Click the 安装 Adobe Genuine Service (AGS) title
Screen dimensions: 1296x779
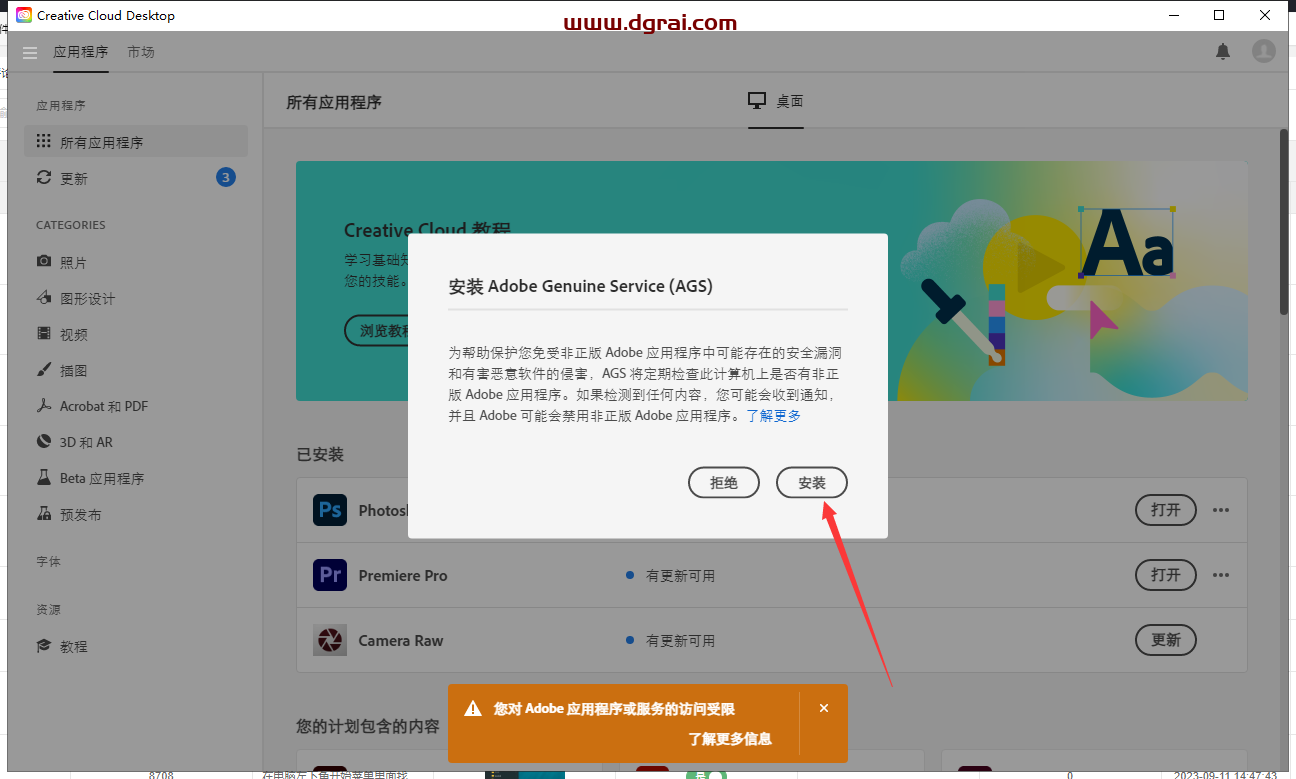point(581,286)
